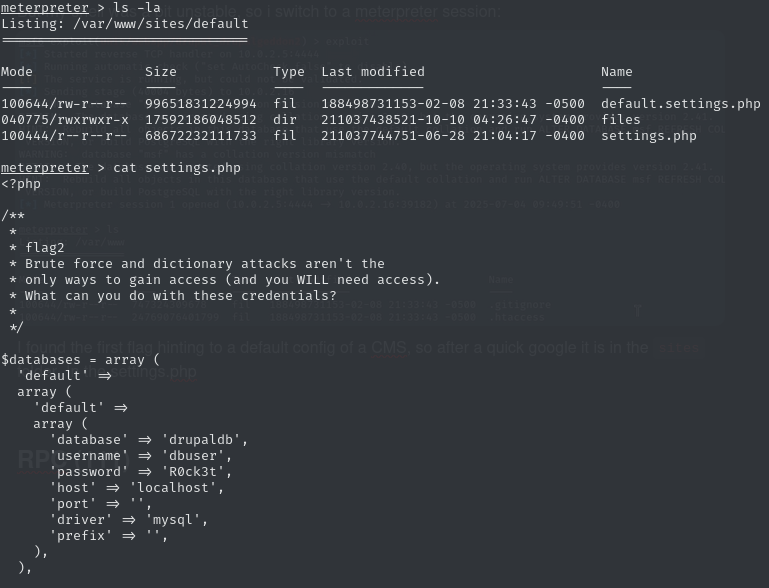The height and width of the screenshot is (588, 769).
Task: Click the Name column header
Action: tap(617, 72)
